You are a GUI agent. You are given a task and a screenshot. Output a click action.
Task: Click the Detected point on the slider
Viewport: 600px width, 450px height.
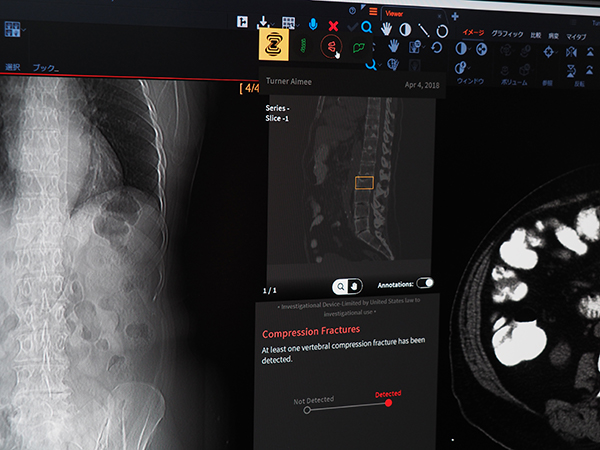(x=388, y=403)
